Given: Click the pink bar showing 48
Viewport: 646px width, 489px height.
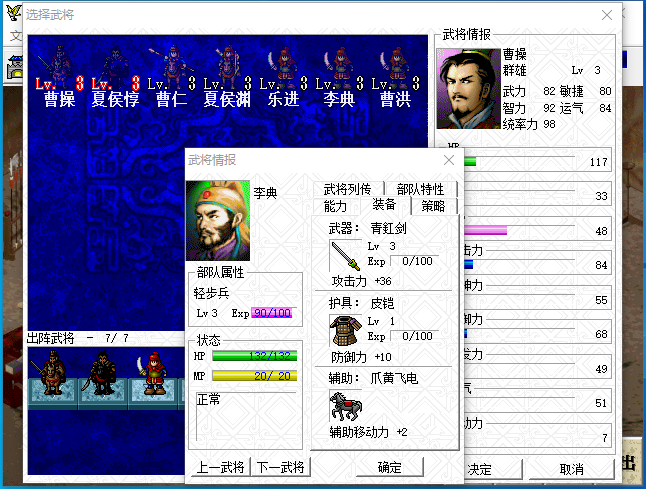Looking at the screenshot, I should pyautogui.click(x=519, y=230).
